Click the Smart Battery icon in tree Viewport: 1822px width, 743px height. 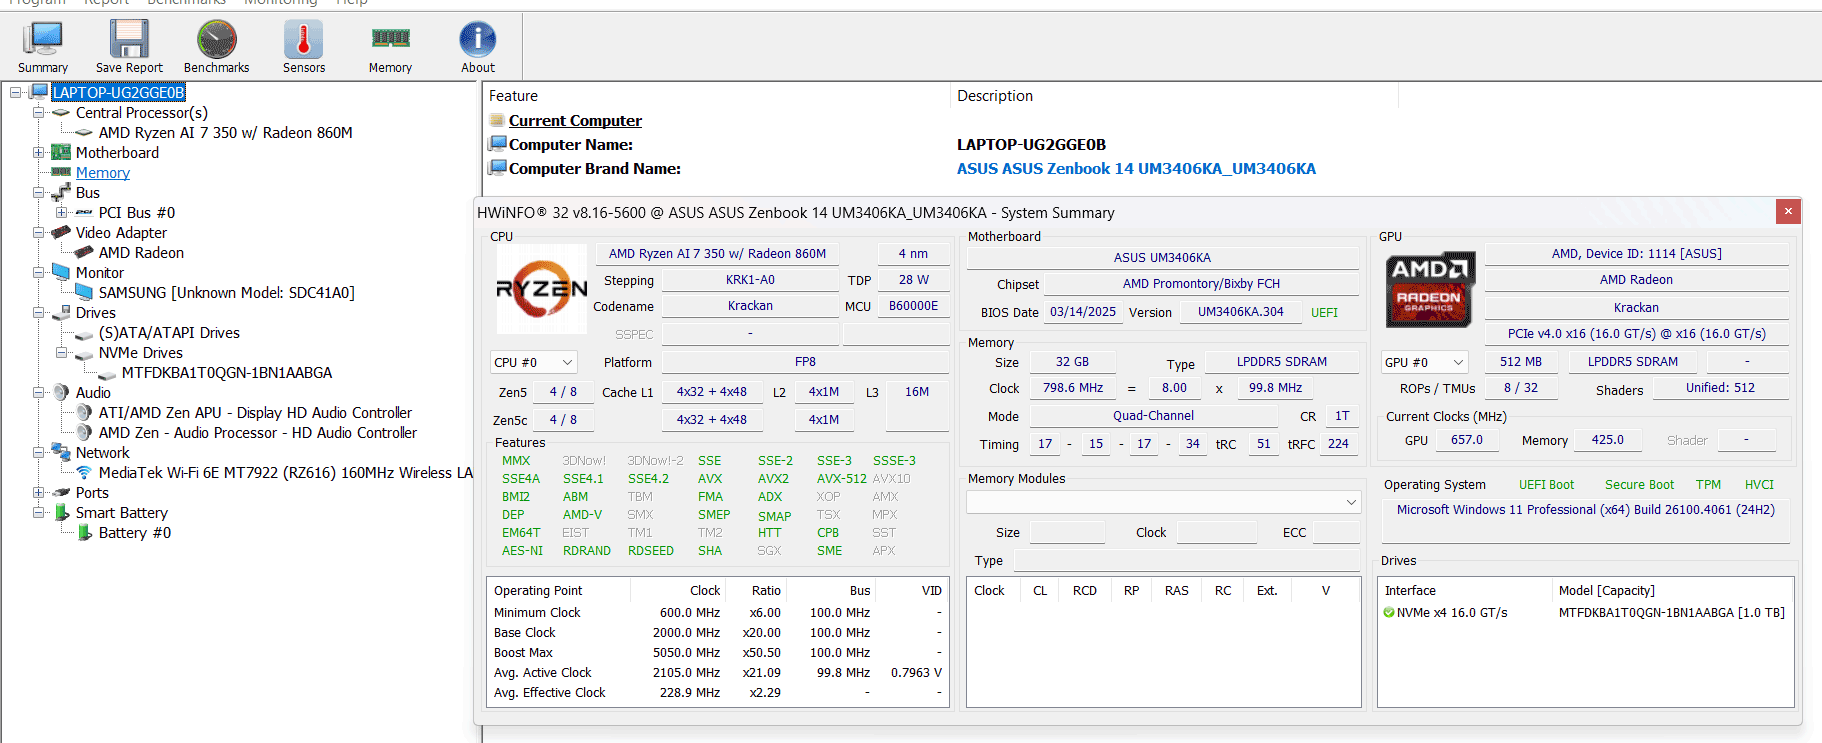click(61, 512)
